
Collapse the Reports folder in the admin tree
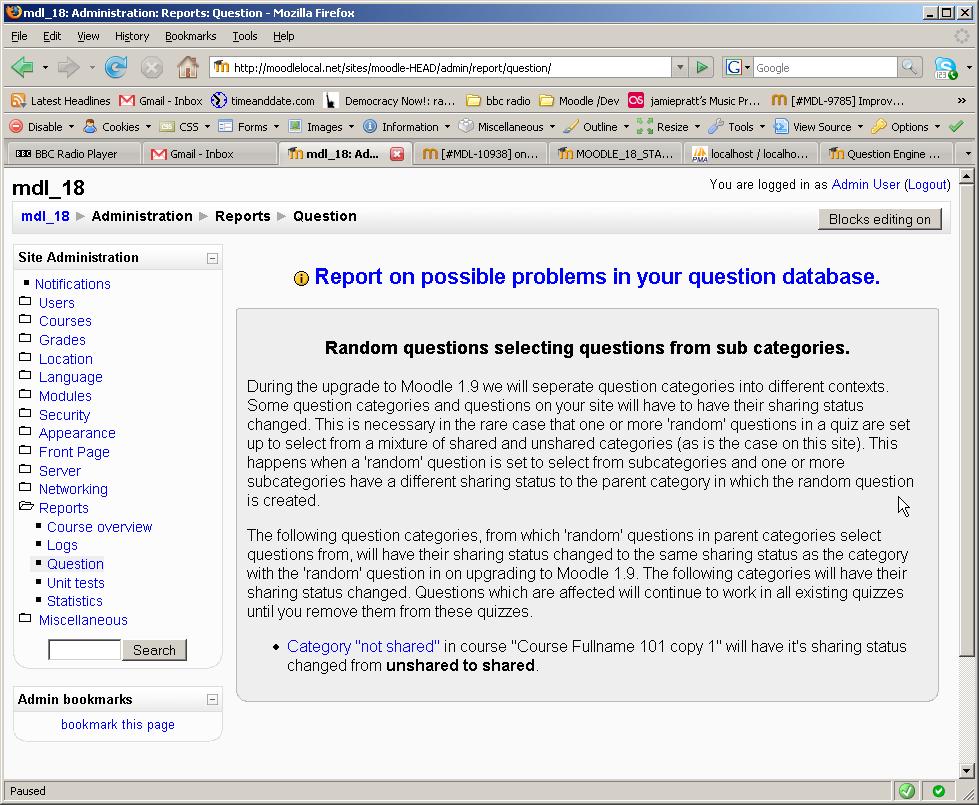tap(26, 508)
